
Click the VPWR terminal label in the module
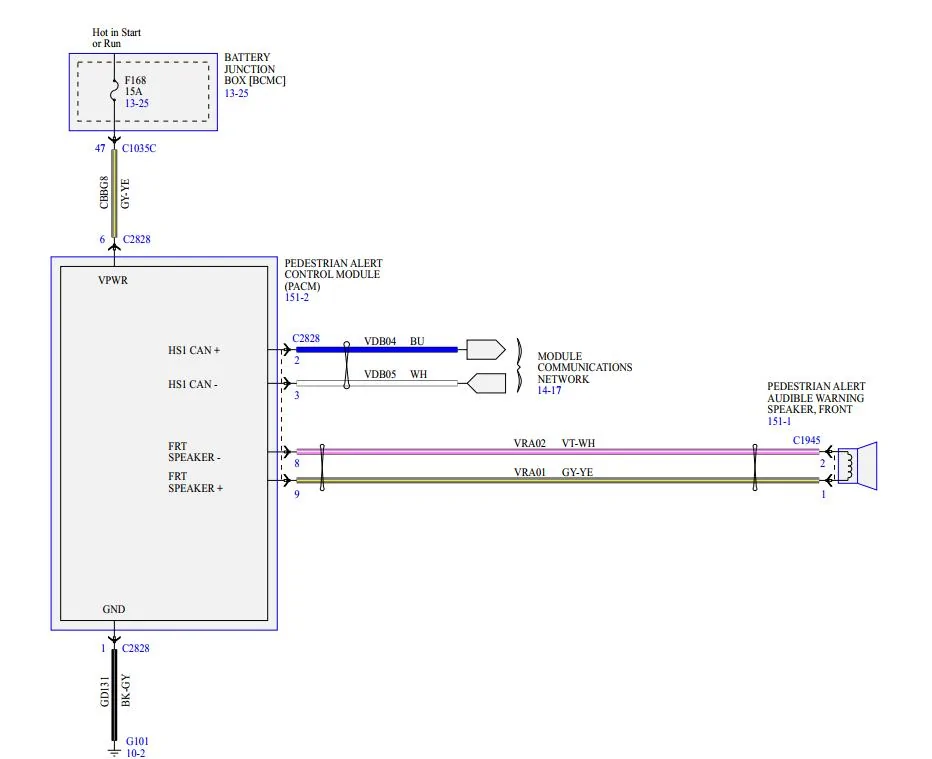[x=113, y=280]
